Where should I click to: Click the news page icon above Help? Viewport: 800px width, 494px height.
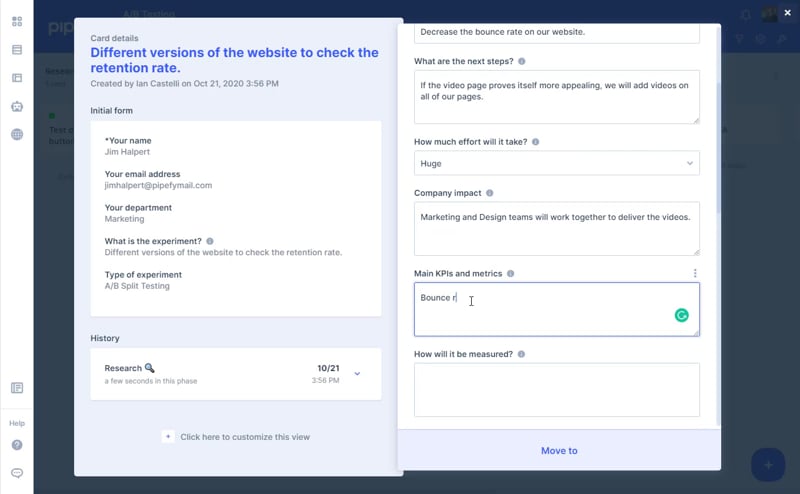point(17,388)
